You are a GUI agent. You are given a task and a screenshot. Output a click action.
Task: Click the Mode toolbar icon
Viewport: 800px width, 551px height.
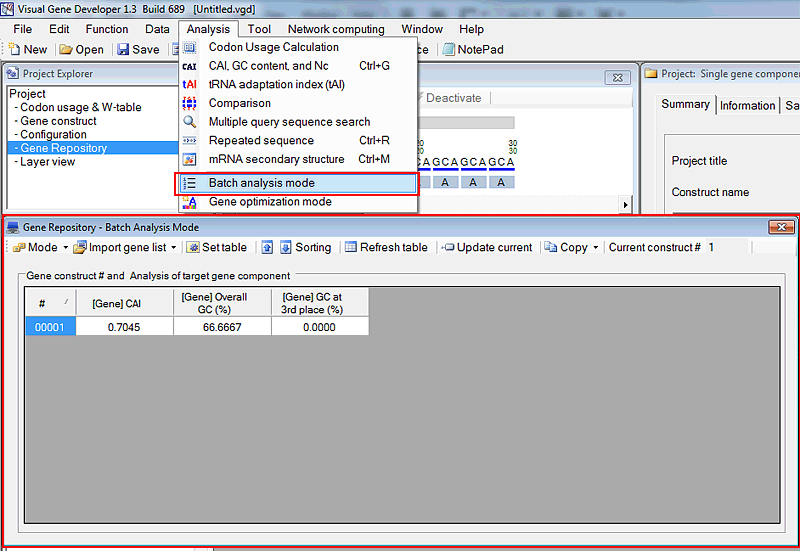click(19, 247)
